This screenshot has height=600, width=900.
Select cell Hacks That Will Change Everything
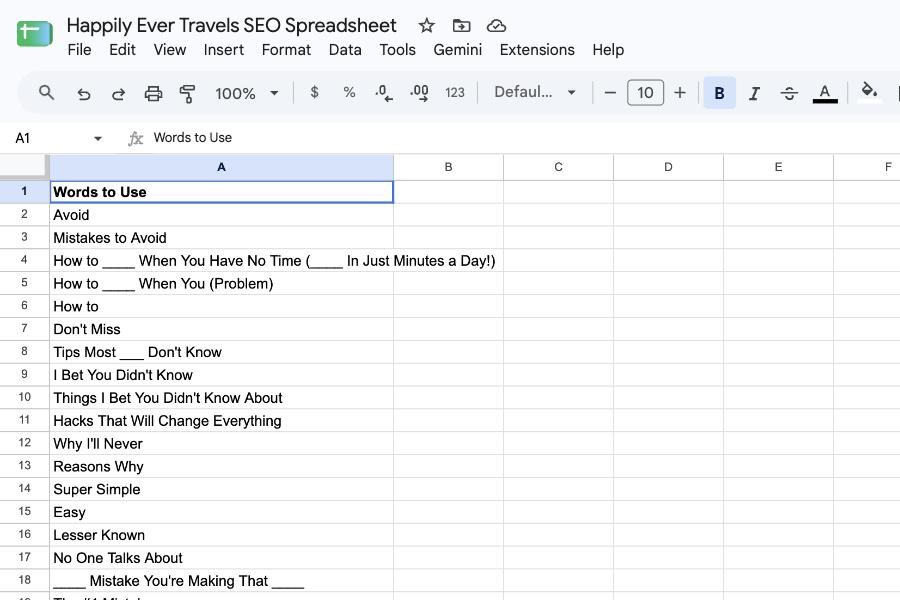click(222, 420)
